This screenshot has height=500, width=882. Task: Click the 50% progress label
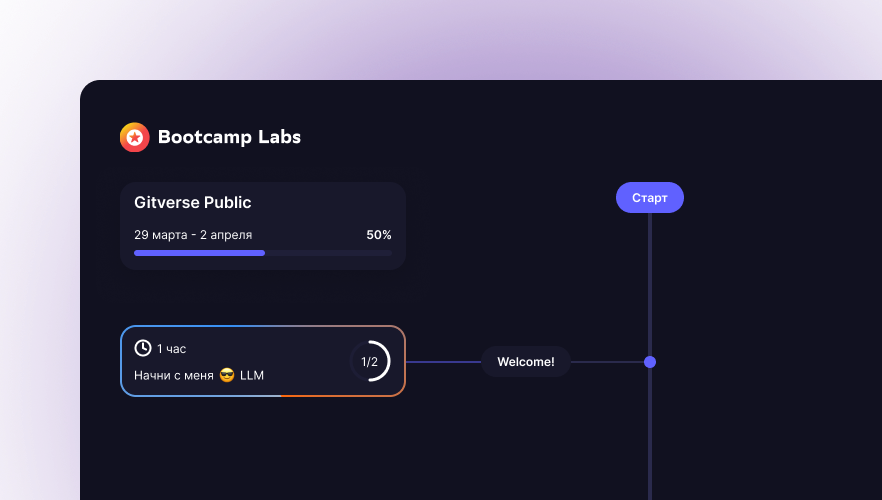pyautogui.click(x=379, y=235)
